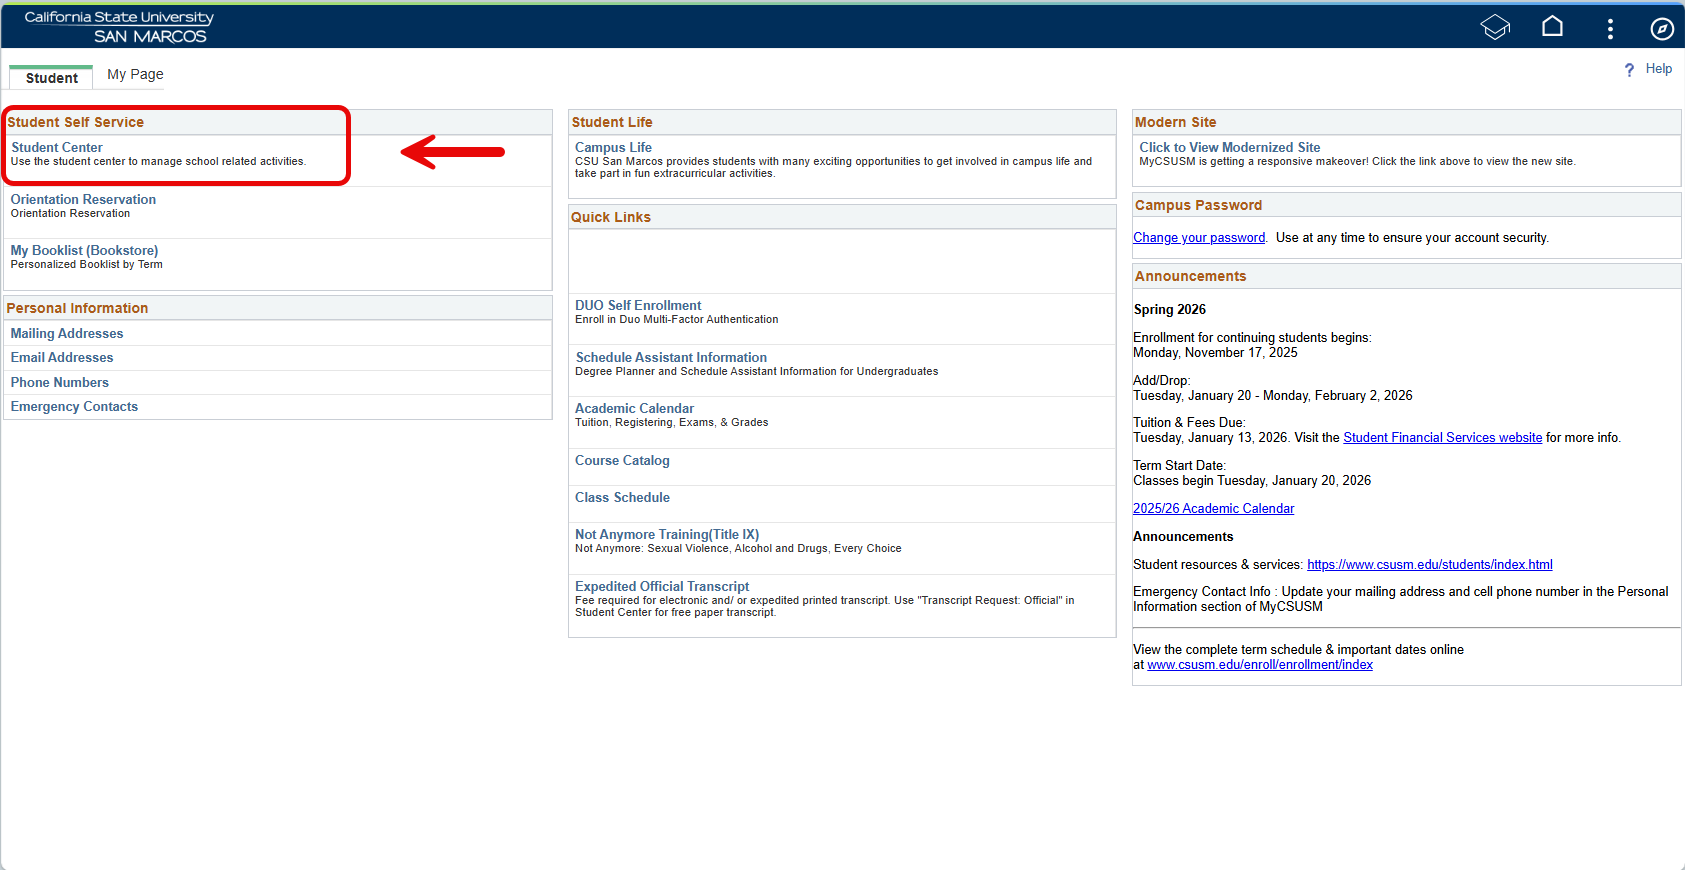This screenshot has width=1685, height=870.
Task: Open Phone Numbers
Action: [60, 382]
